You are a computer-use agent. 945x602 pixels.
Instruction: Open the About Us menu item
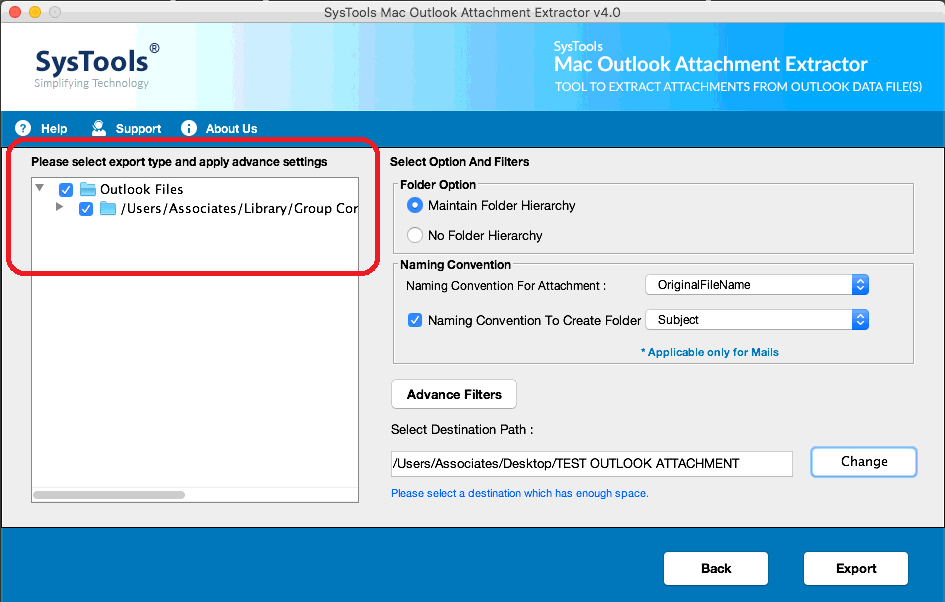coord(231,128)
